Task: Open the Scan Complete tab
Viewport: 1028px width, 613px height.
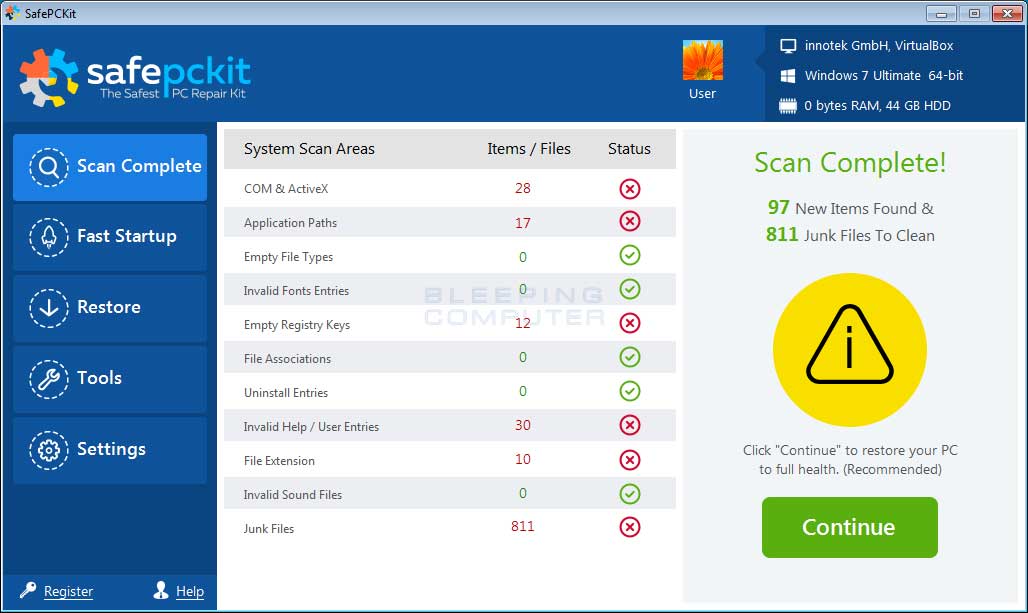Action: click(x=110, y=167)
